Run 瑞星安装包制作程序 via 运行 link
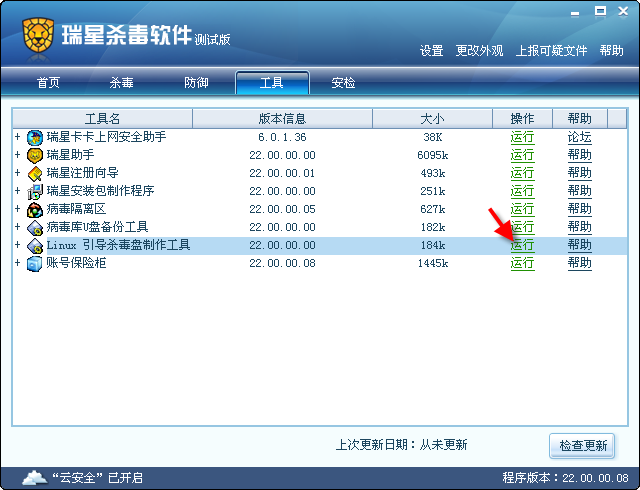The image size is (640, 490). (522, 191)
